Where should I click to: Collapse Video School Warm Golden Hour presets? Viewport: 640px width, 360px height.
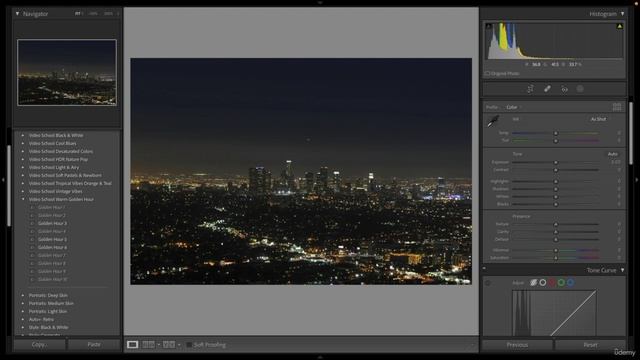[23, 199]
